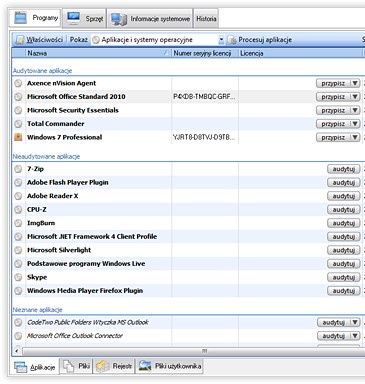Open przypisz dropdown arrow for Total Commander

[355, 124]
